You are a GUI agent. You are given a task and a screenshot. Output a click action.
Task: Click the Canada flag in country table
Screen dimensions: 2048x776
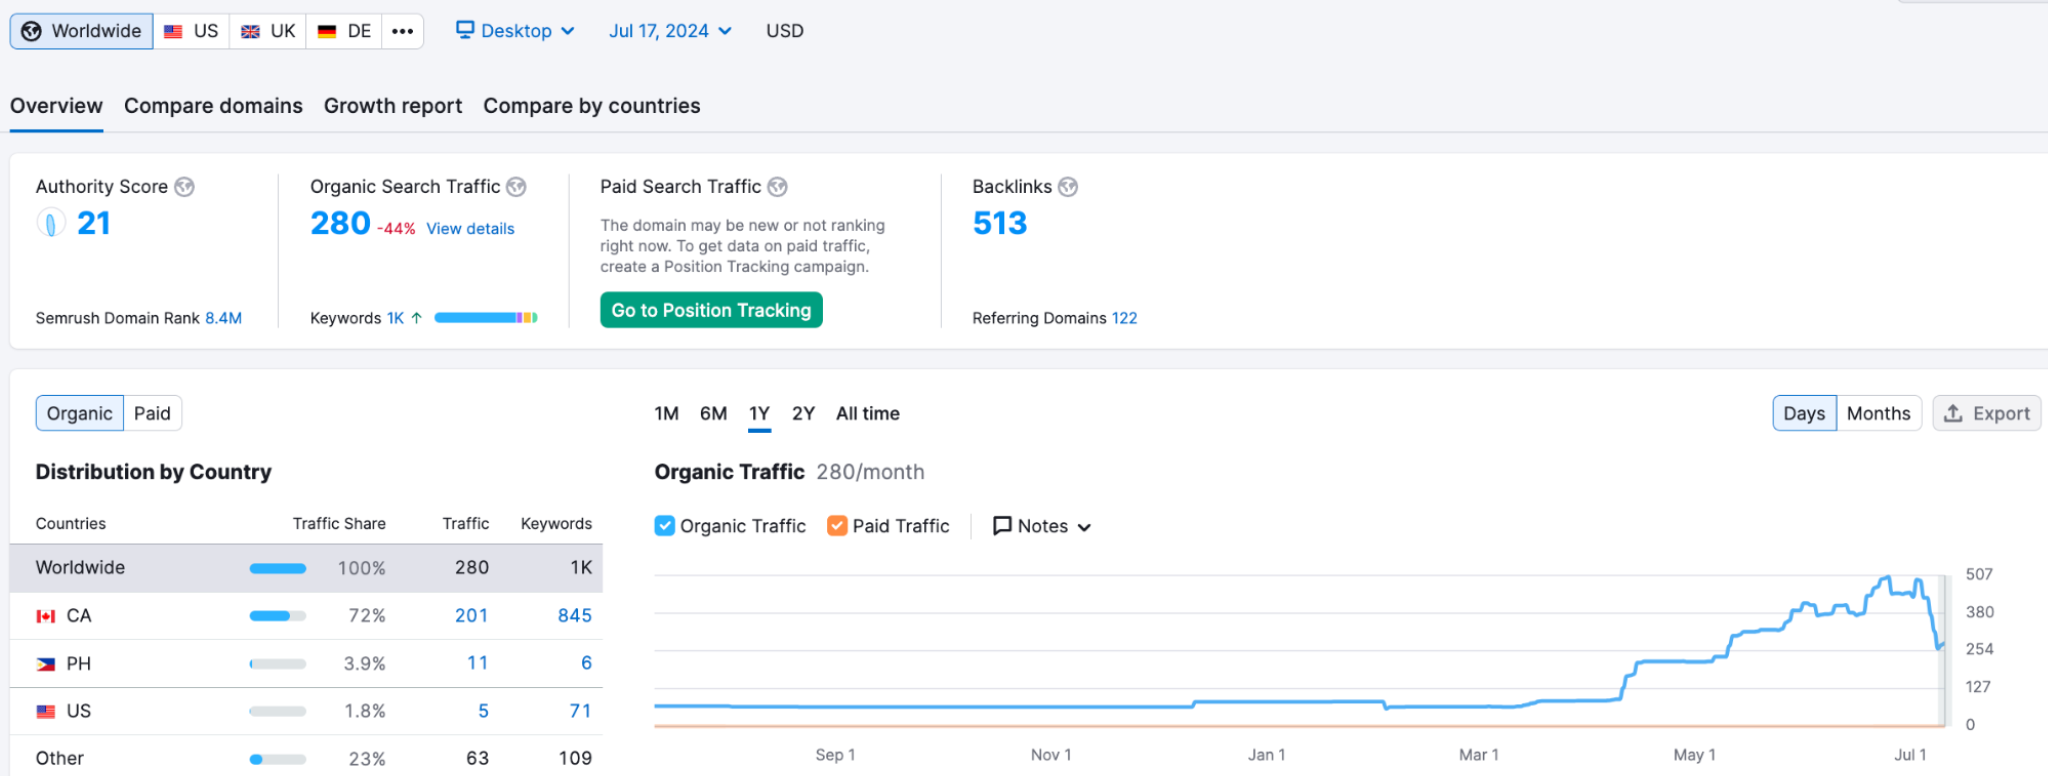point(46,616)
